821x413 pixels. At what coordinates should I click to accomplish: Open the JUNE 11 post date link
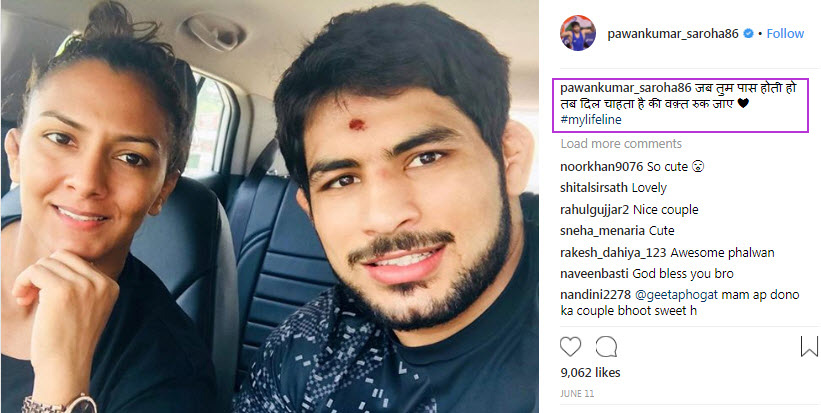[x=577, y=394]
